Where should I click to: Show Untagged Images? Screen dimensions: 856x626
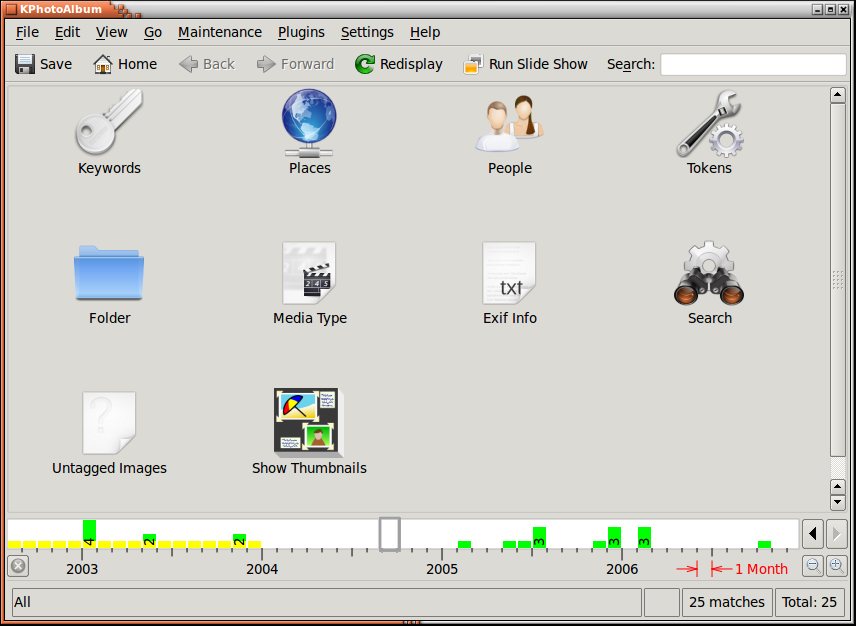(x=109, y=434)
